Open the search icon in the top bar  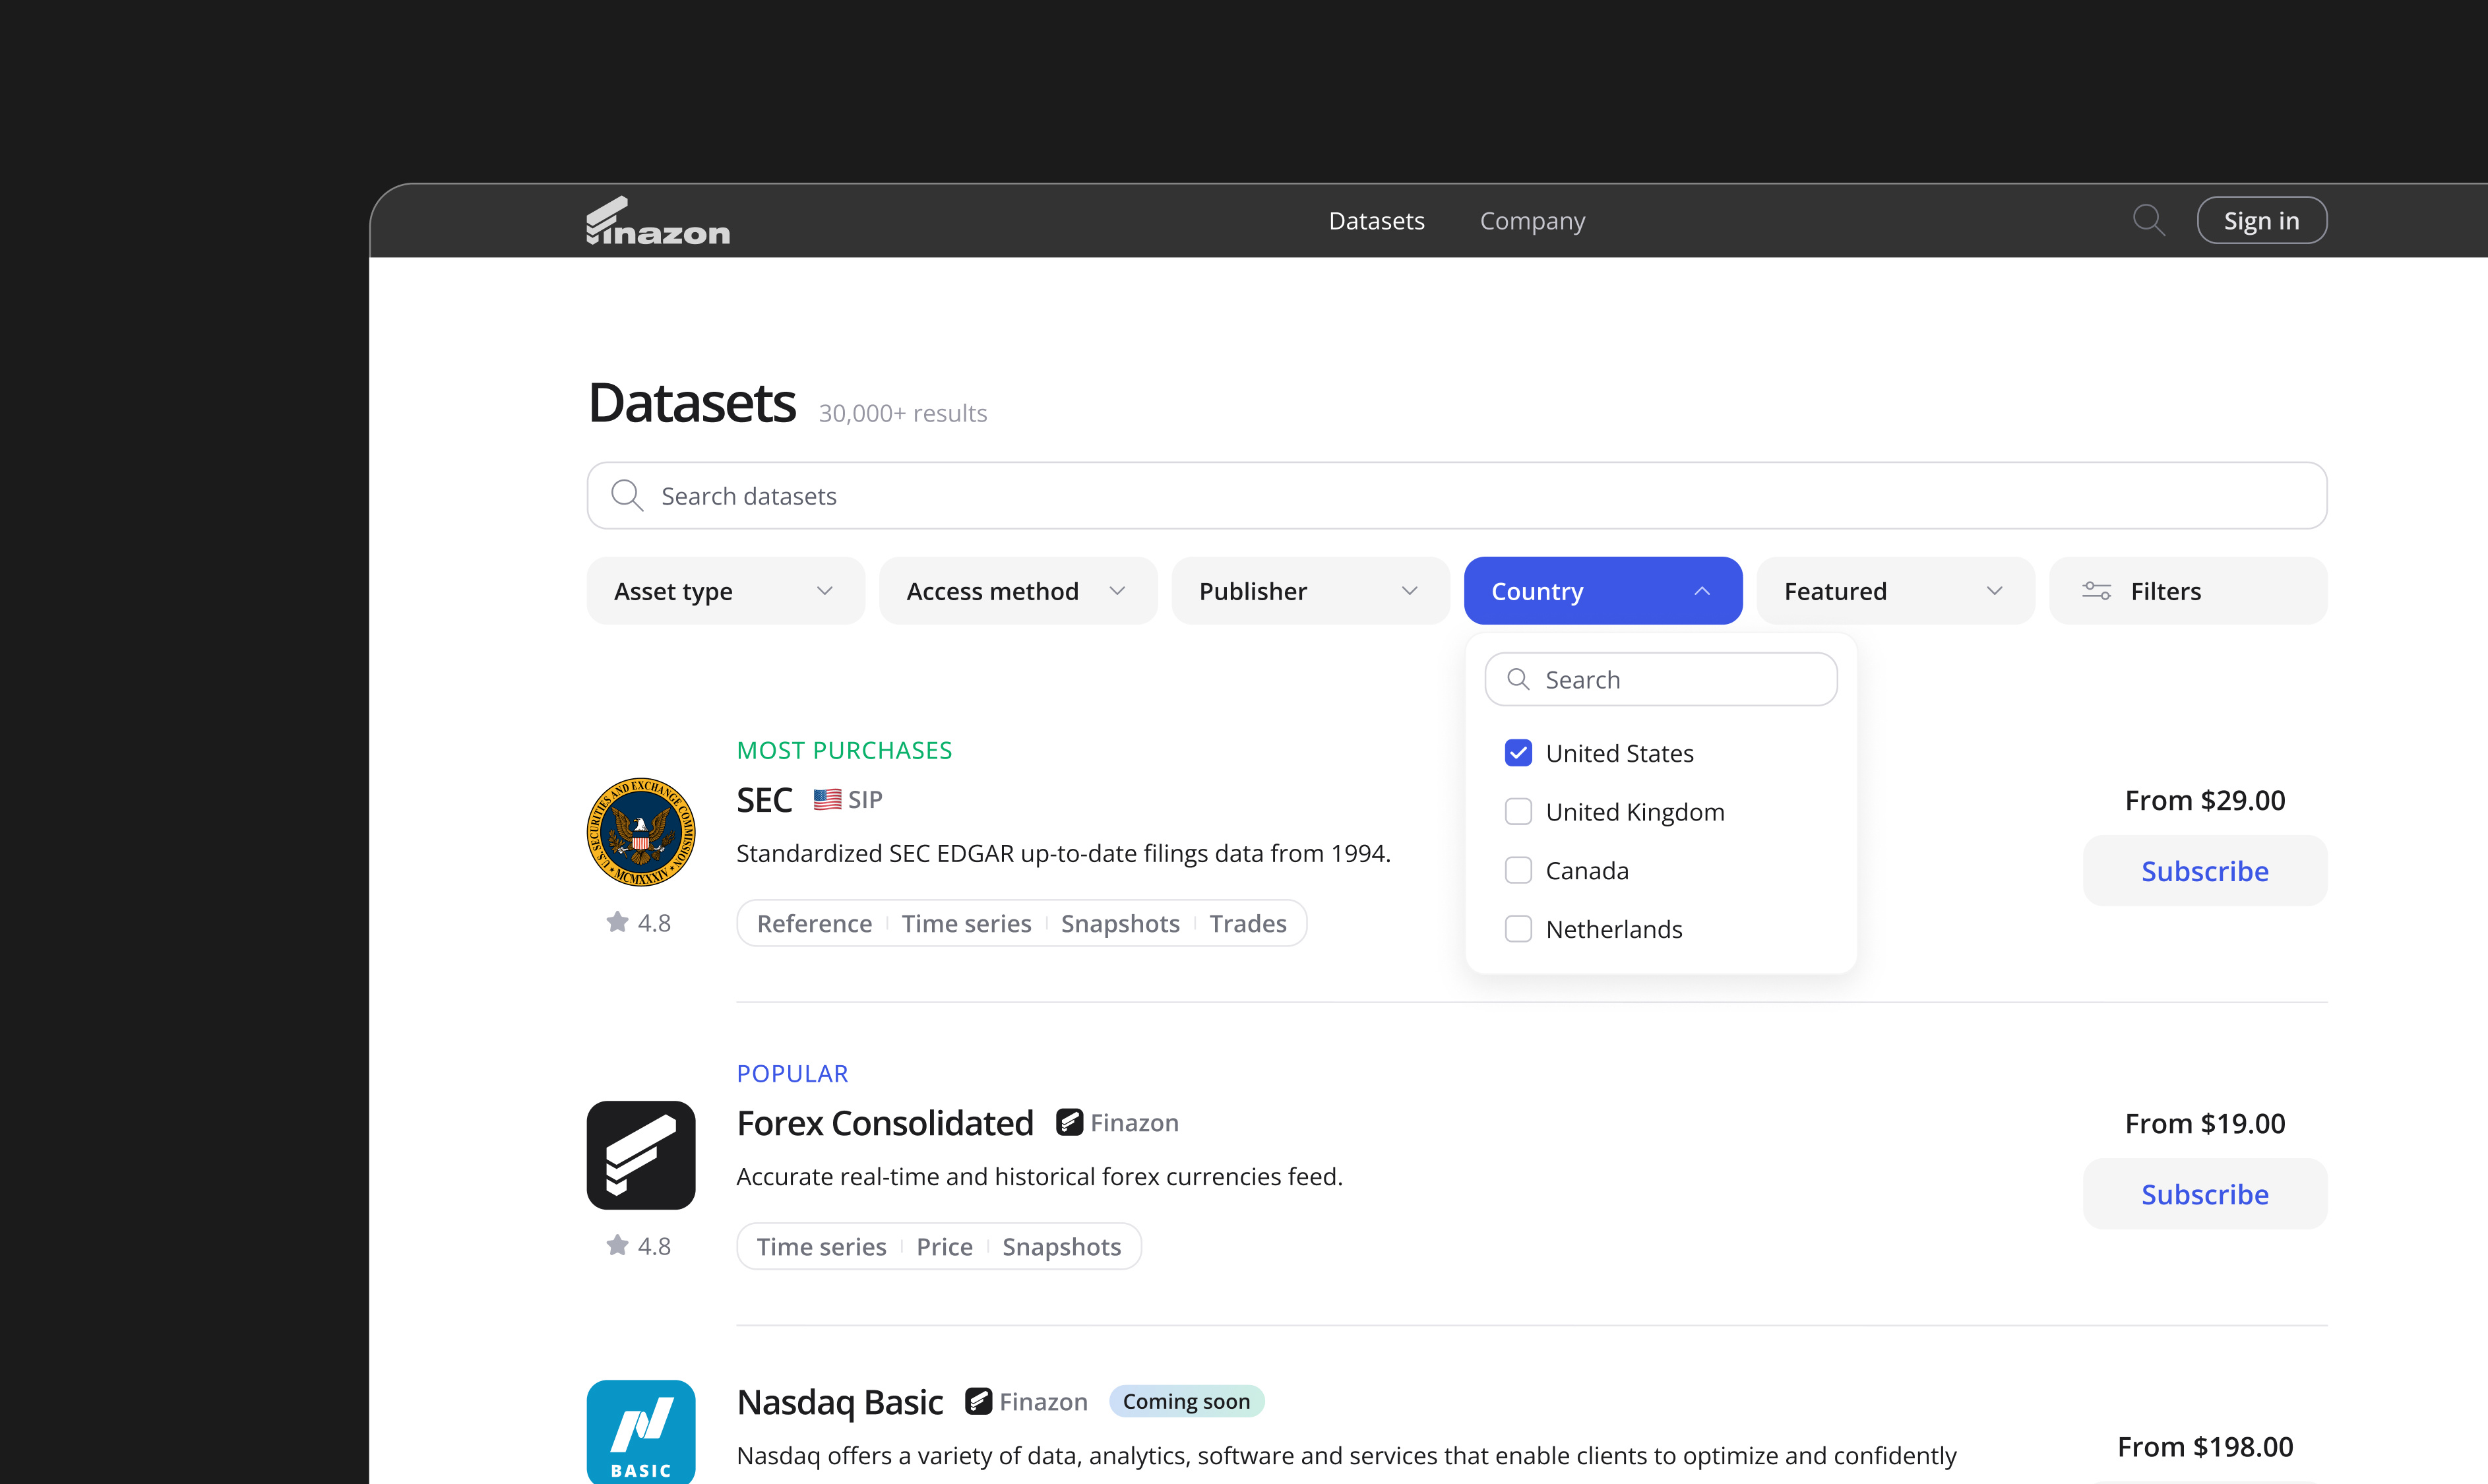2148,220
